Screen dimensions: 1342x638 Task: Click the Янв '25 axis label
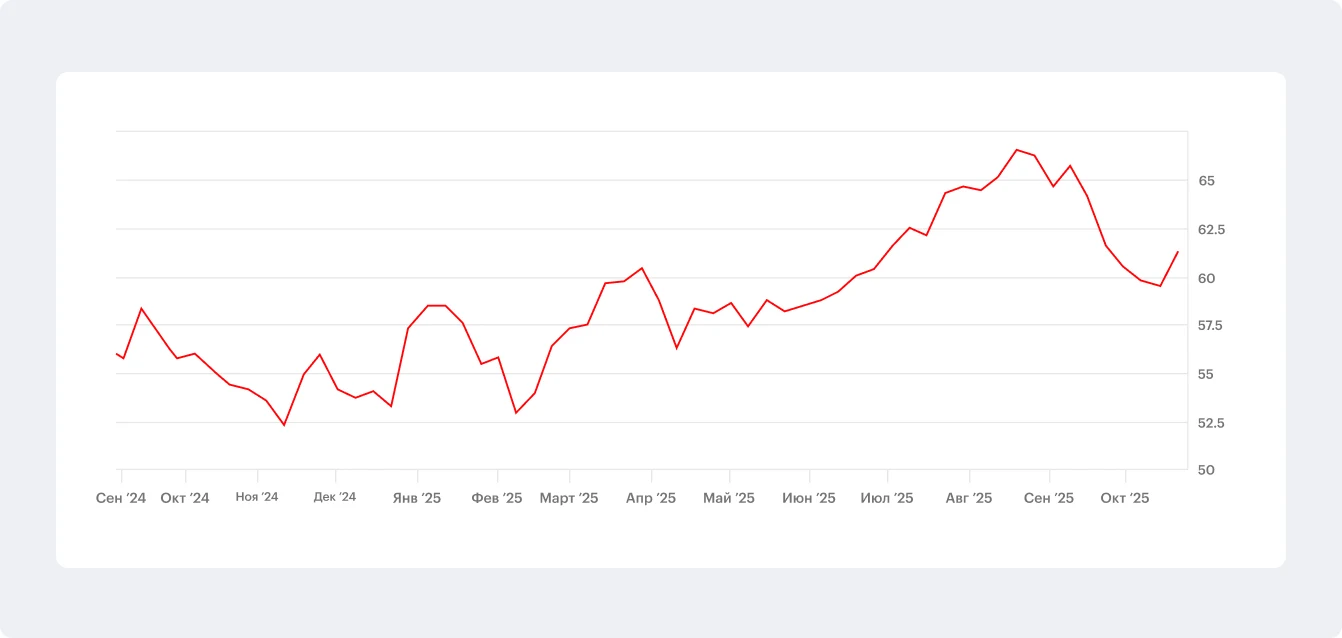417,498
